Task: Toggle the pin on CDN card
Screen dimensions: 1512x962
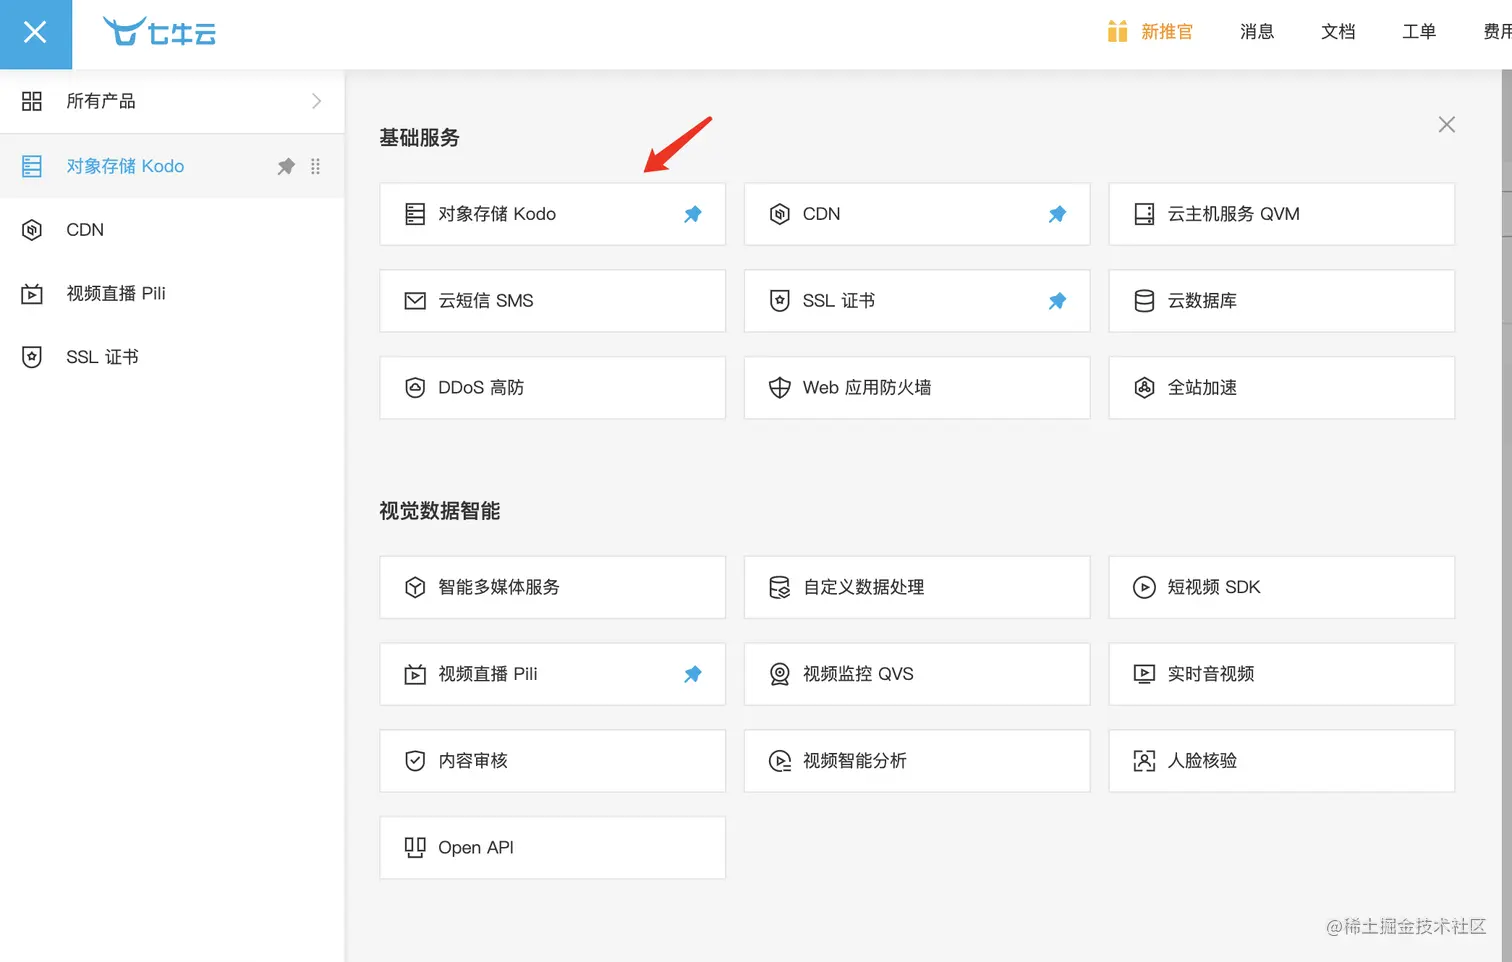Action: pos(1057,214)
